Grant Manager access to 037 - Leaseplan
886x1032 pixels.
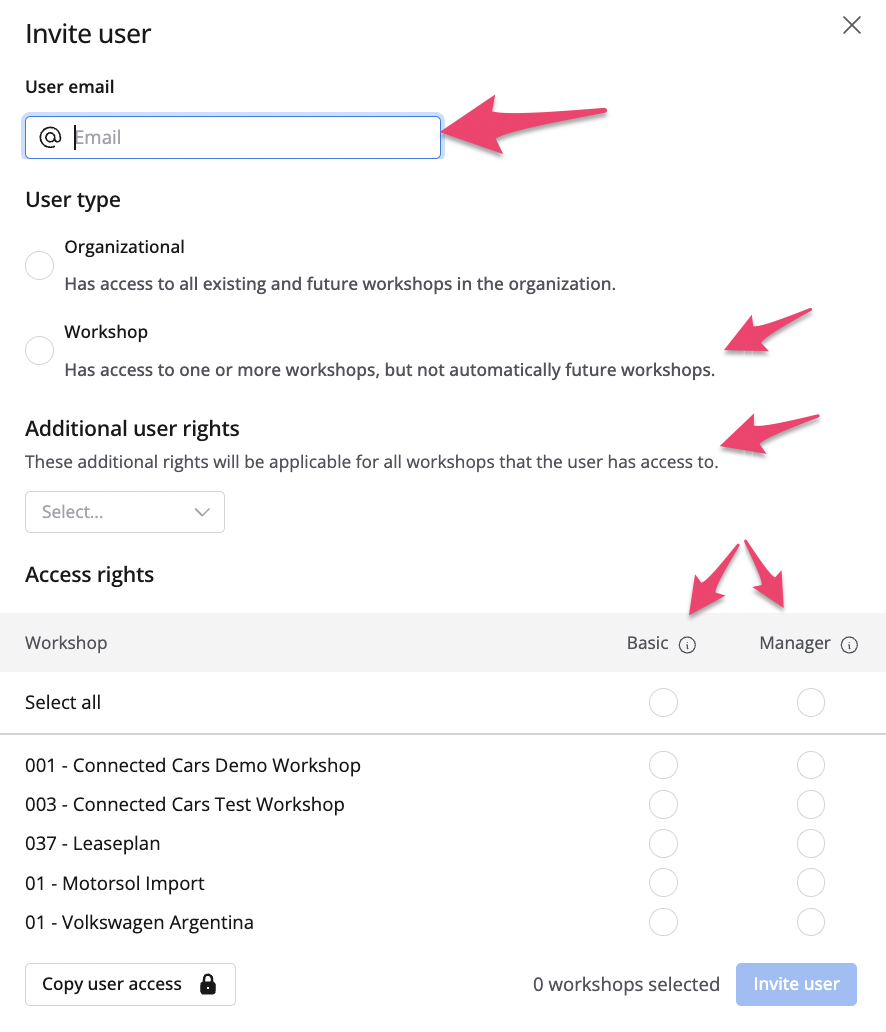point(811,843)
